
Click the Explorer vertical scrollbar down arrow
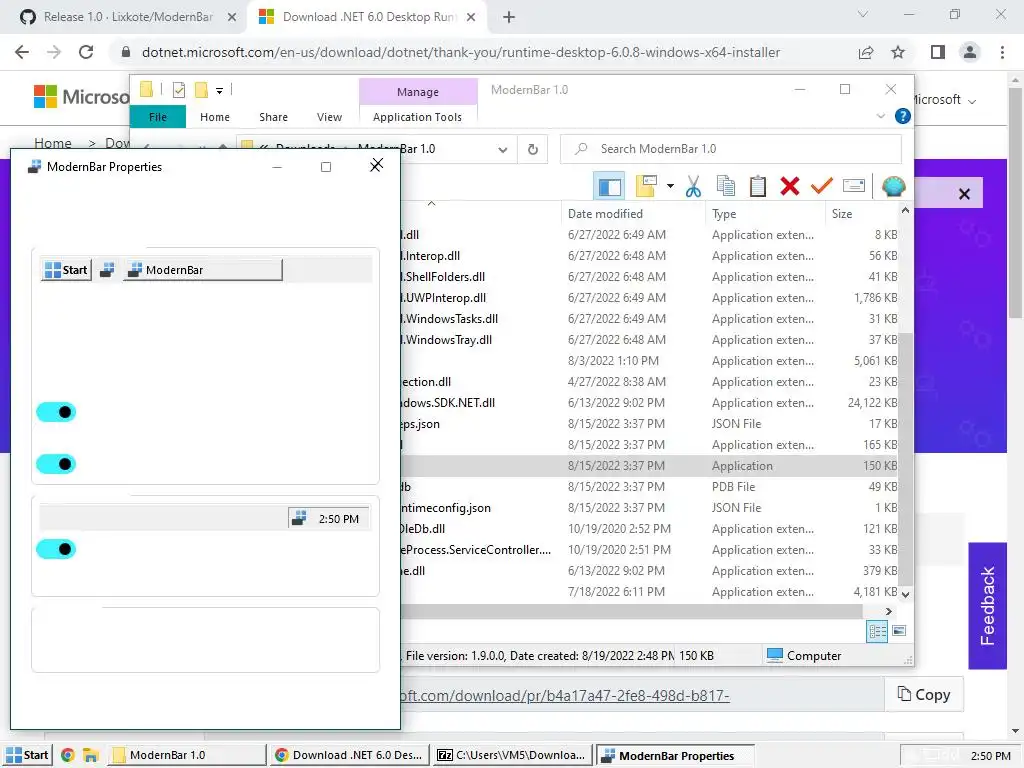click(x=905, y=594)
